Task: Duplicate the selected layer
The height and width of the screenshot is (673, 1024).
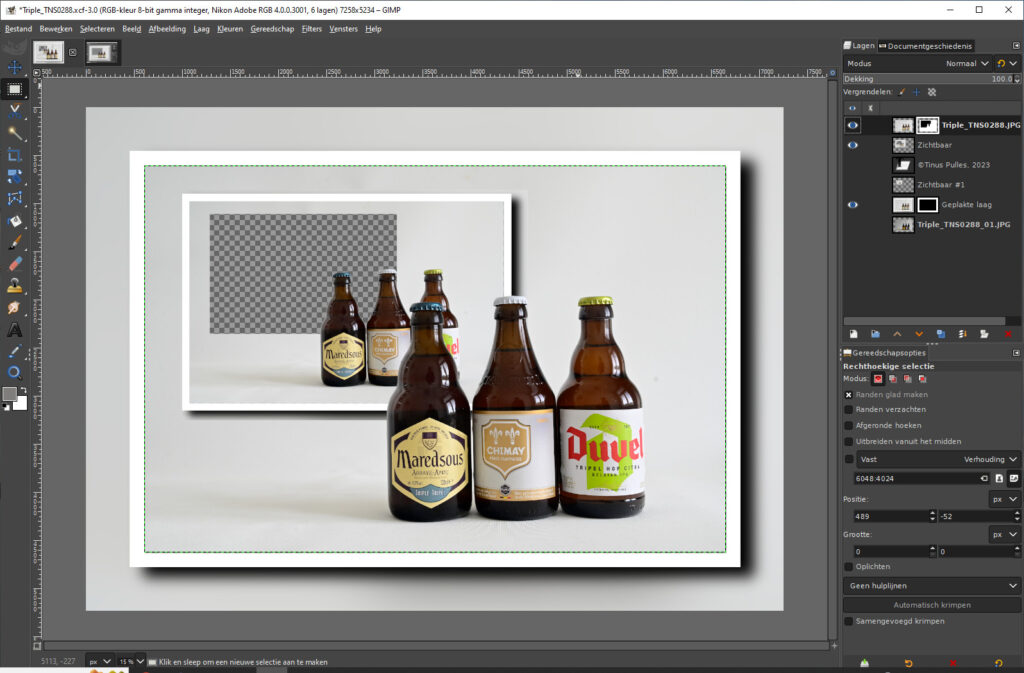Action: pos(941,334)
